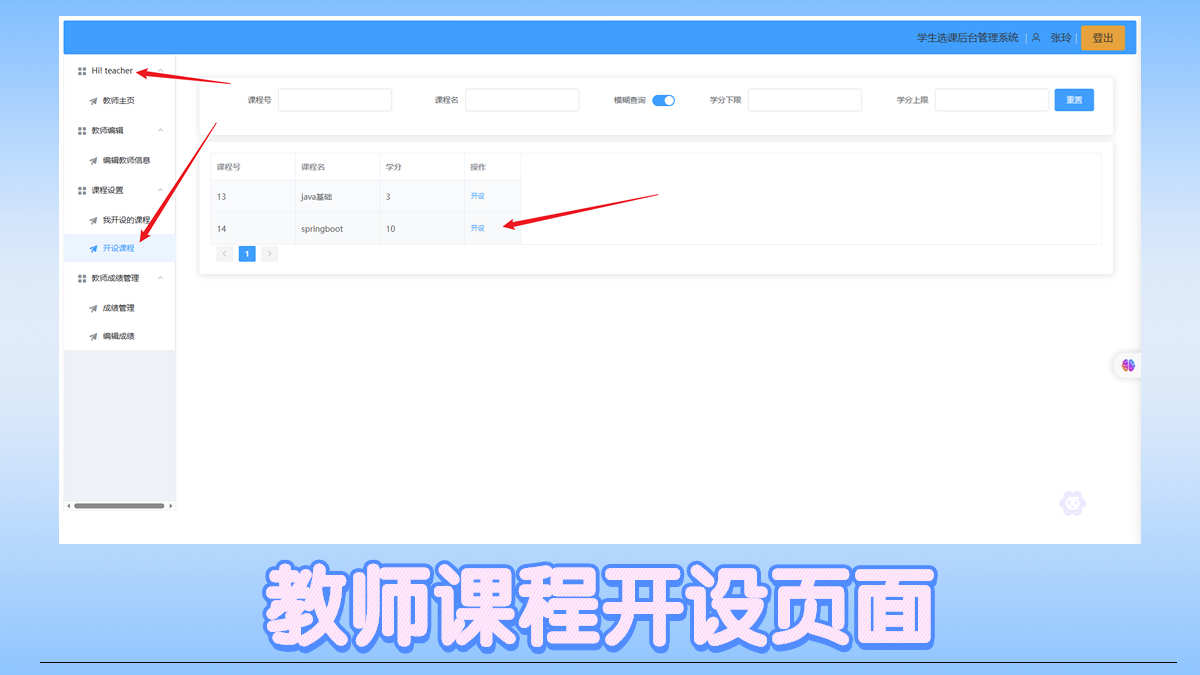Collapse the 课程设置 group chevron
Screen dimensions: 1200x675
161,190
